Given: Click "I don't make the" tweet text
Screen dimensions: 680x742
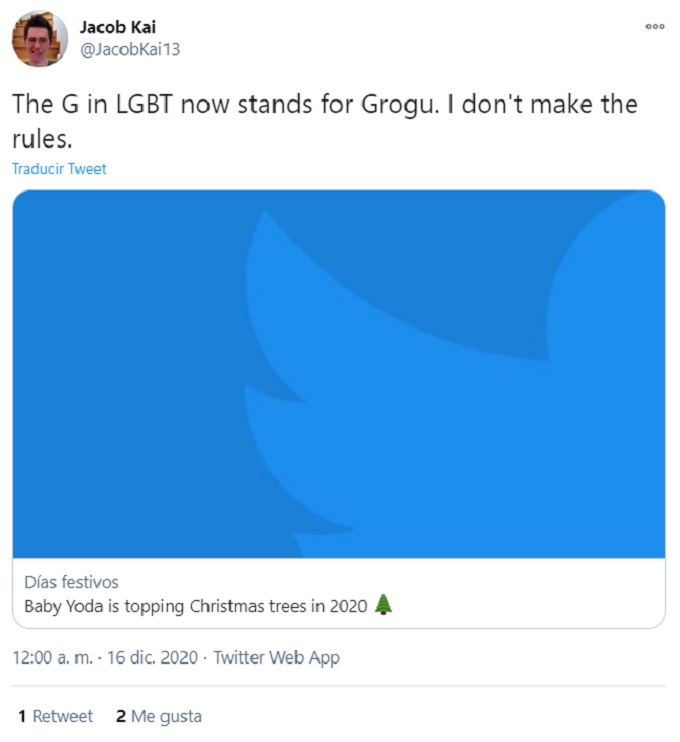Looking at the screenshot, I should coord(542,104).
